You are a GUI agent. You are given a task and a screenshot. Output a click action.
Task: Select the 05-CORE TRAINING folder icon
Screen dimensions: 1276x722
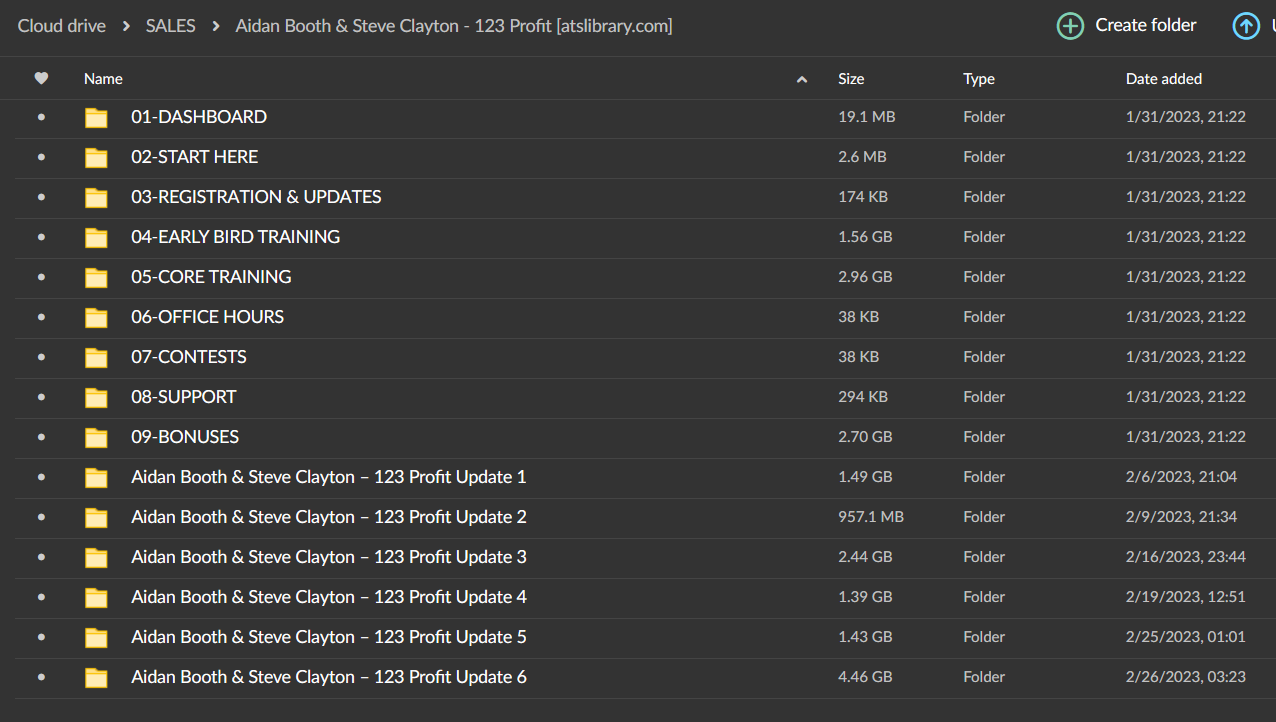96,277
